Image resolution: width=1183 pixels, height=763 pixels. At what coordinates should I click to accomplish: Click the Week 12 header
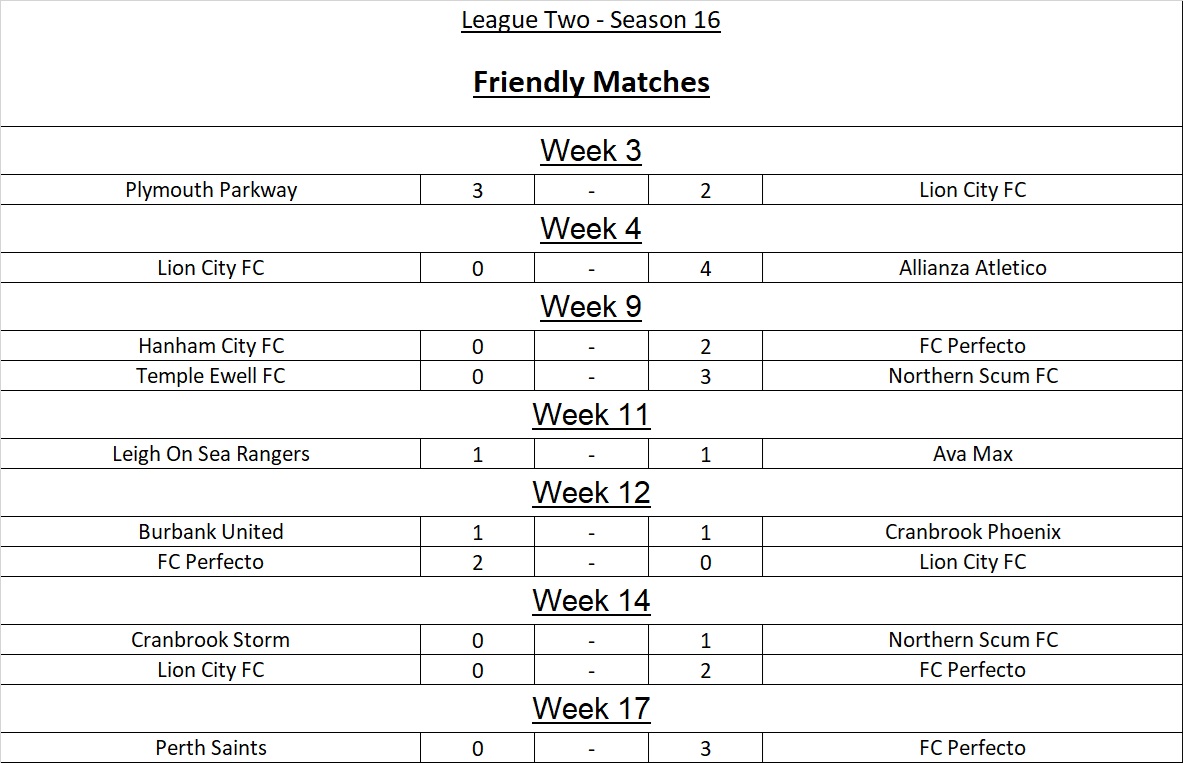pyautogui.click(x=591, y=493)
